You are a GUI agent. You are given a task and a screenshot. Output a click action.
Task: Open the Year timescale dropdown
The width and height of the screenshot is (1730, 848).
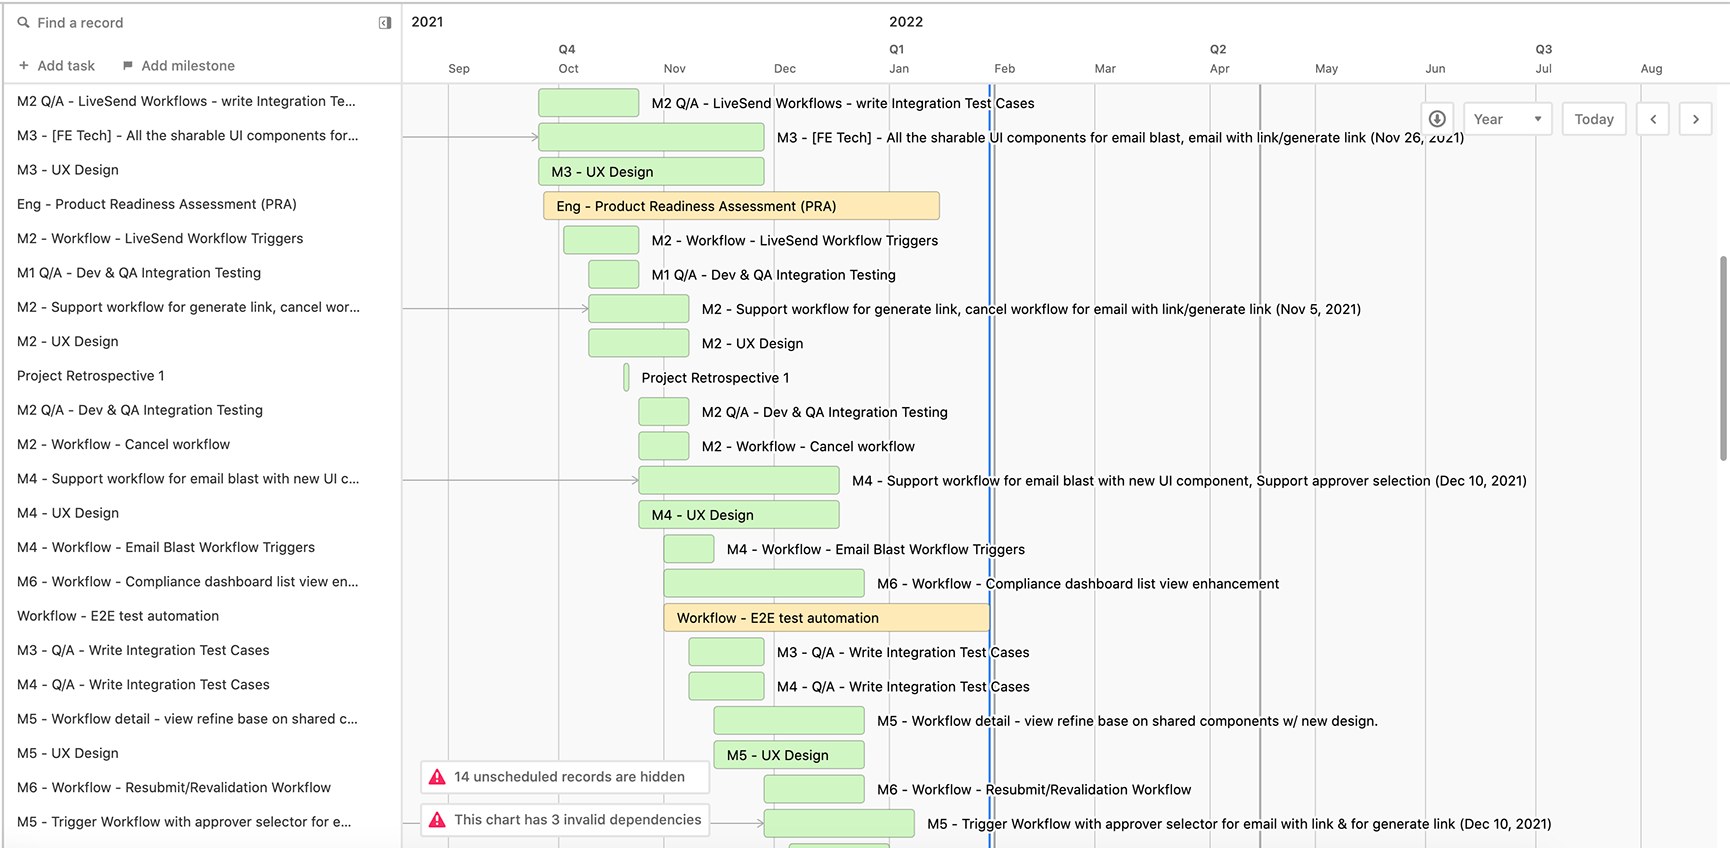click(1508, 119)
